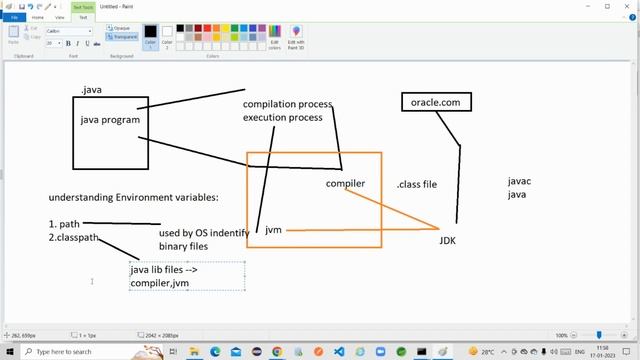The height and width of the screenshot is (360, 640).
Task: Click the volume icon in system tray
Action: tap(554, 351)
